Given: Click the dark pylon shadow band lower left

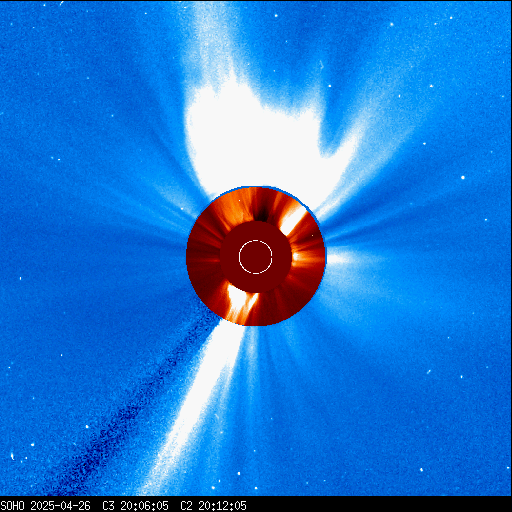Looking at the screenshot, I should [133, 407].
